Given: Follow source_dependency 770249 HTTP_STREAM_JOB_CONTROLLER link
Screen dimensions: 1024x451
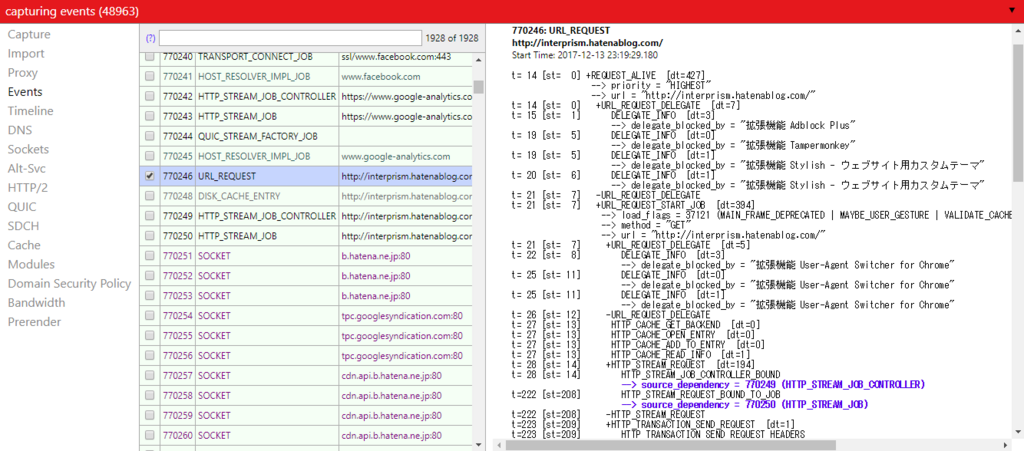Looking at the screenshot, I should point(773,384).
